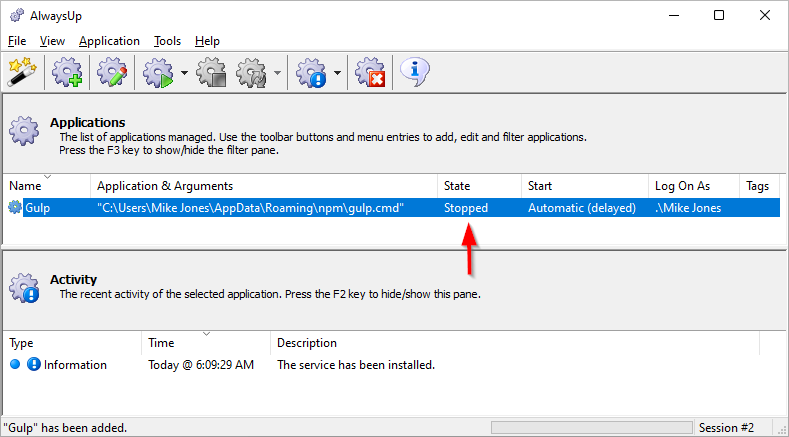Click the blue dot icon in the activity row
Screen dimensions: 789x437
pyautogui.click(x=15, y=364)
